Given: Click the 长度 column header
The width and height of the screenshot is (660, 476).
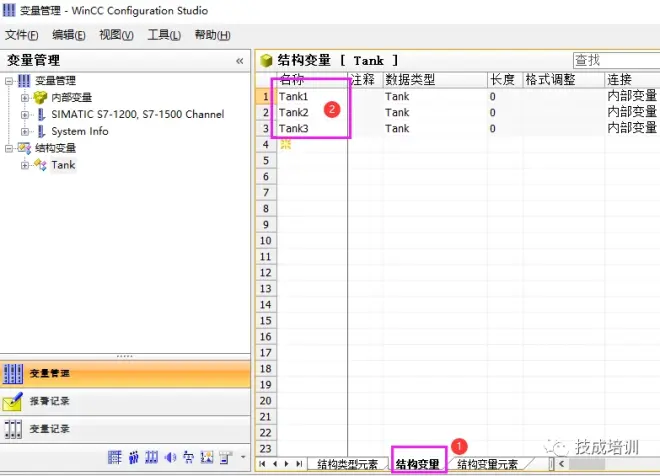Looking at the screenshot, I should [505, 80].
